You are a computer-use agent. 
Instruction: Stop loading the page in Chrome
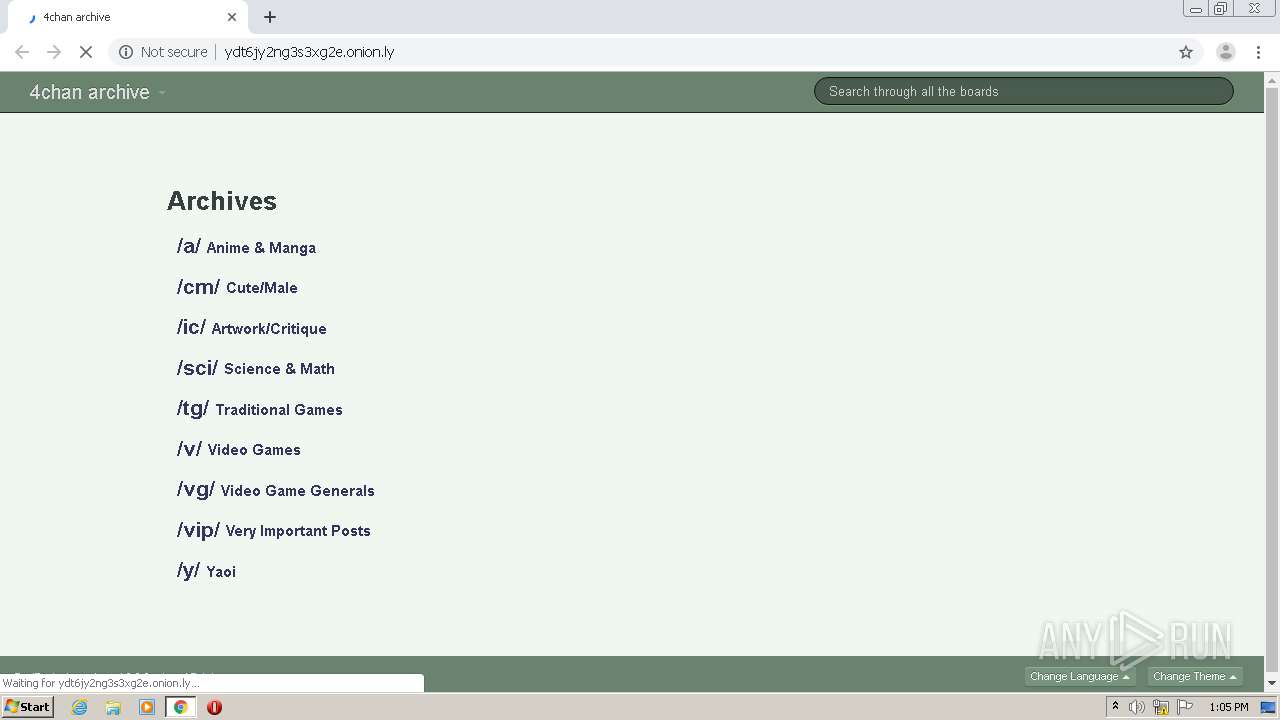[x=86, y=52]
